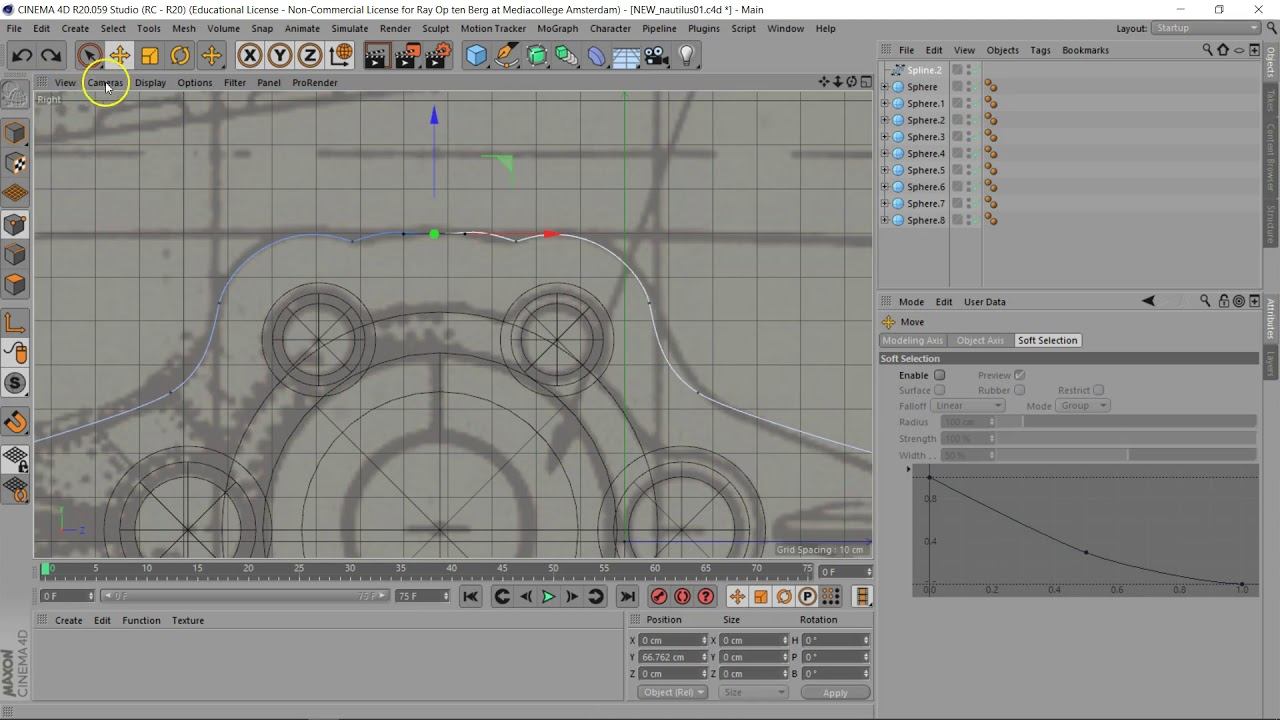
Task: Select Spline.2 in Object Manager
Action: (924, 70)
